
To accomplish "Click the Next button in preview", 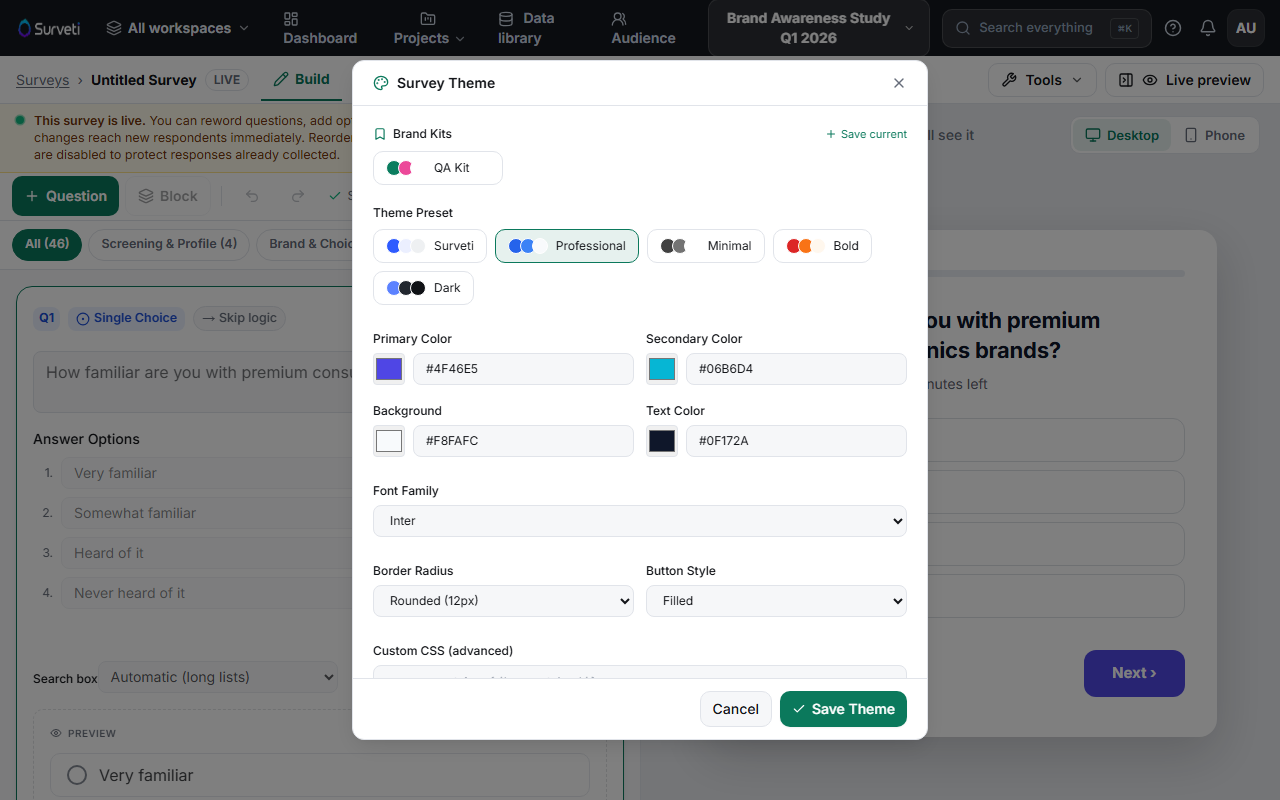I will click(x=1134, y=673).
